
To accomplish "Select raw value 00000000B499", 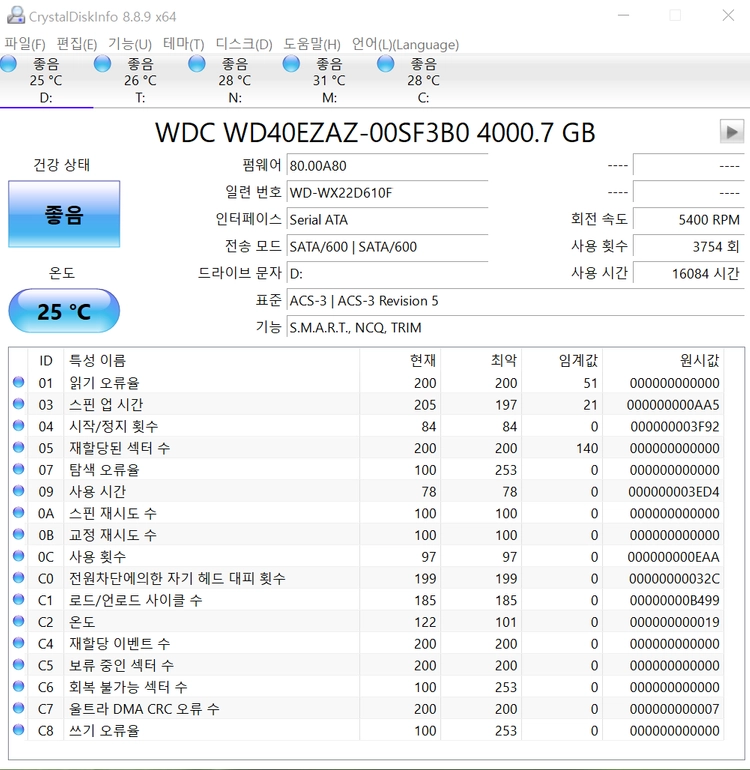I will pos(674,600).
